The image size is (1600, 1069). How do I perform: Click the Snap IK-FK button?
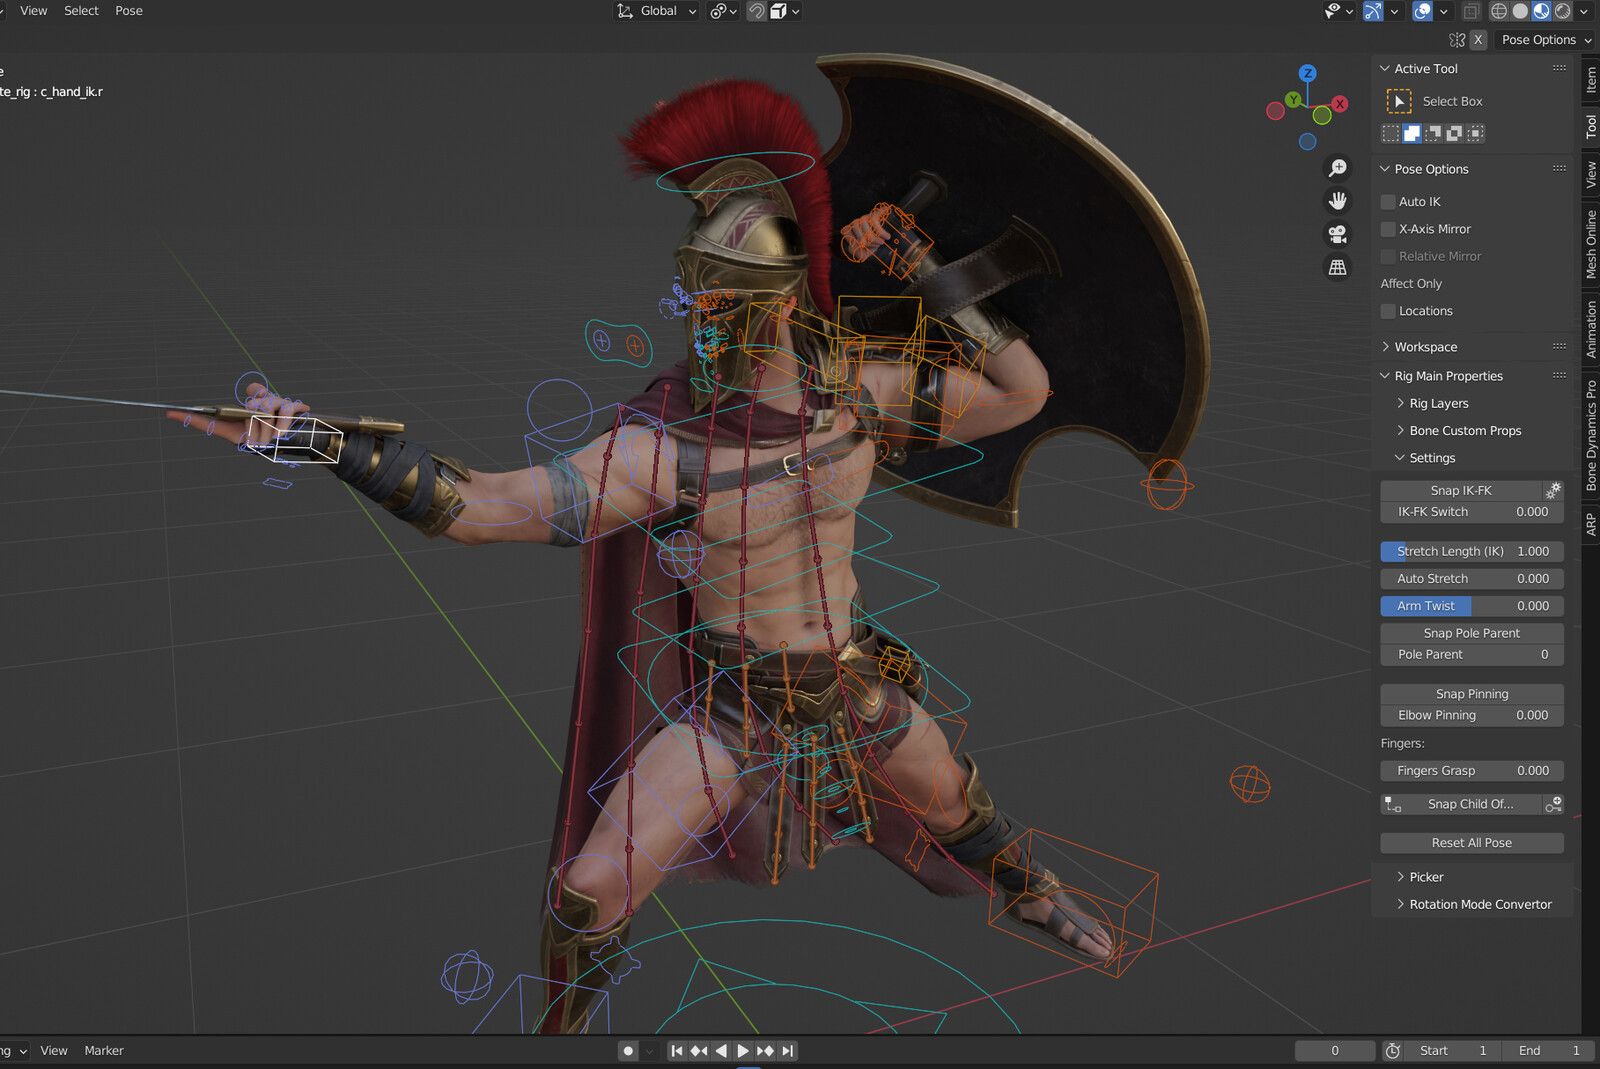pos(1462,490)
